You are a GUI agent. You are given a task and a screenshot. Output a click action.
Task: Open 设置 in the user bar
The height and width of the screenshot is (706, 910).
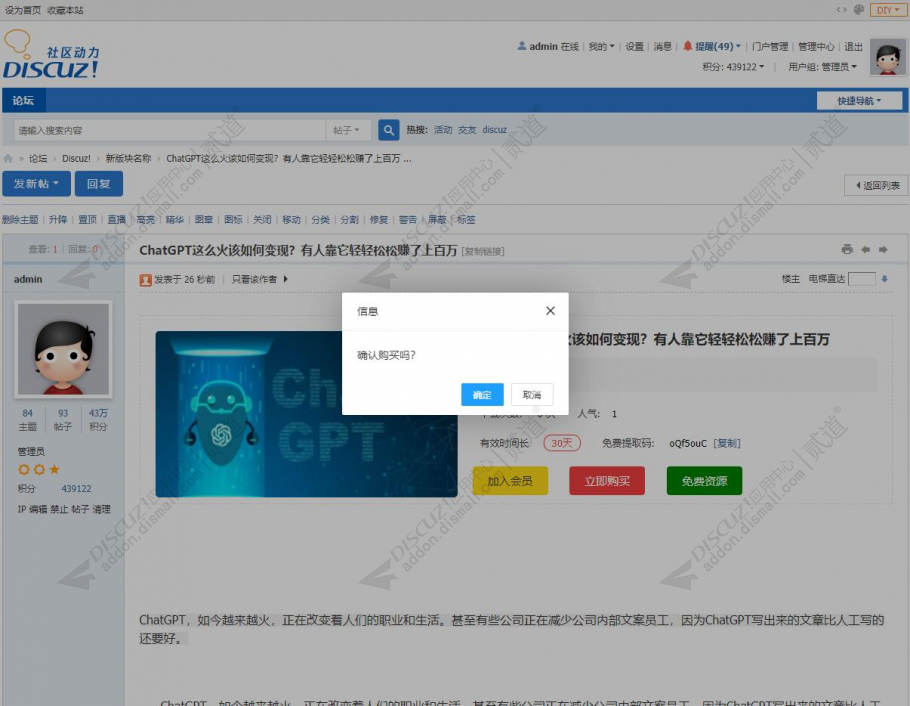(634, 46)
